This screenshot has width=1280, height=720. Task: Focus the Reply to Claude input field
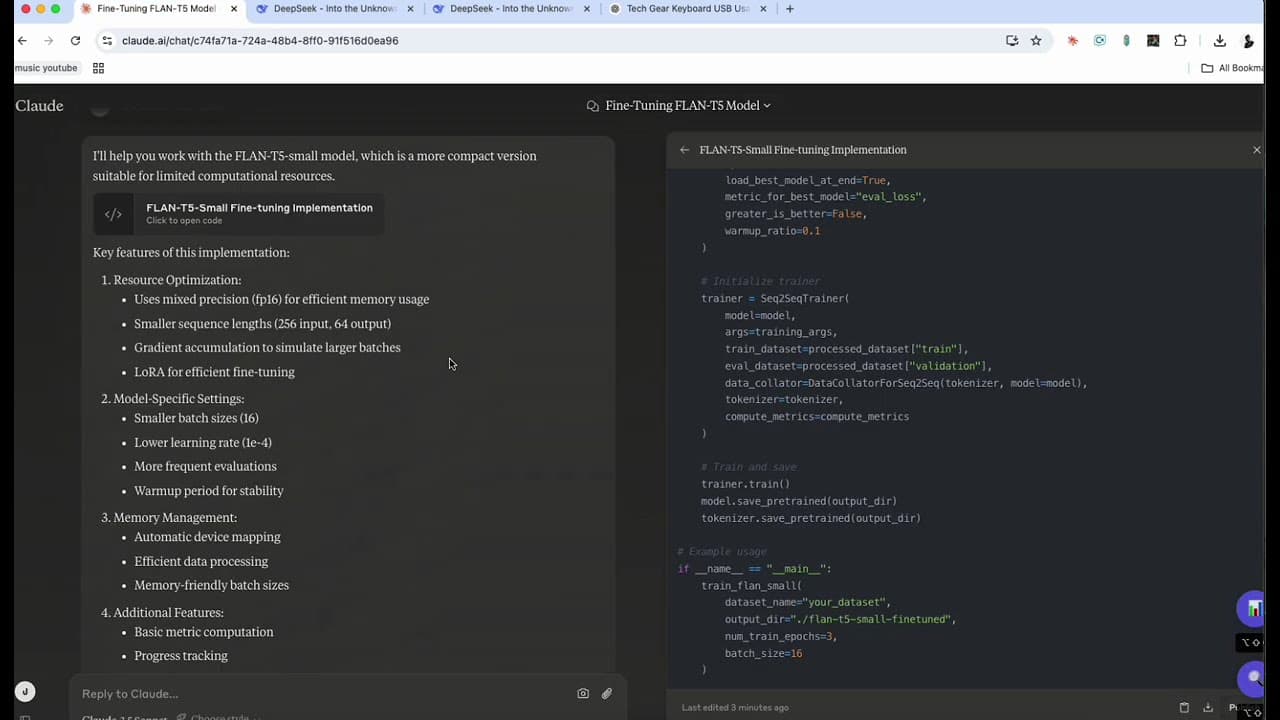(x=320, y=694)
